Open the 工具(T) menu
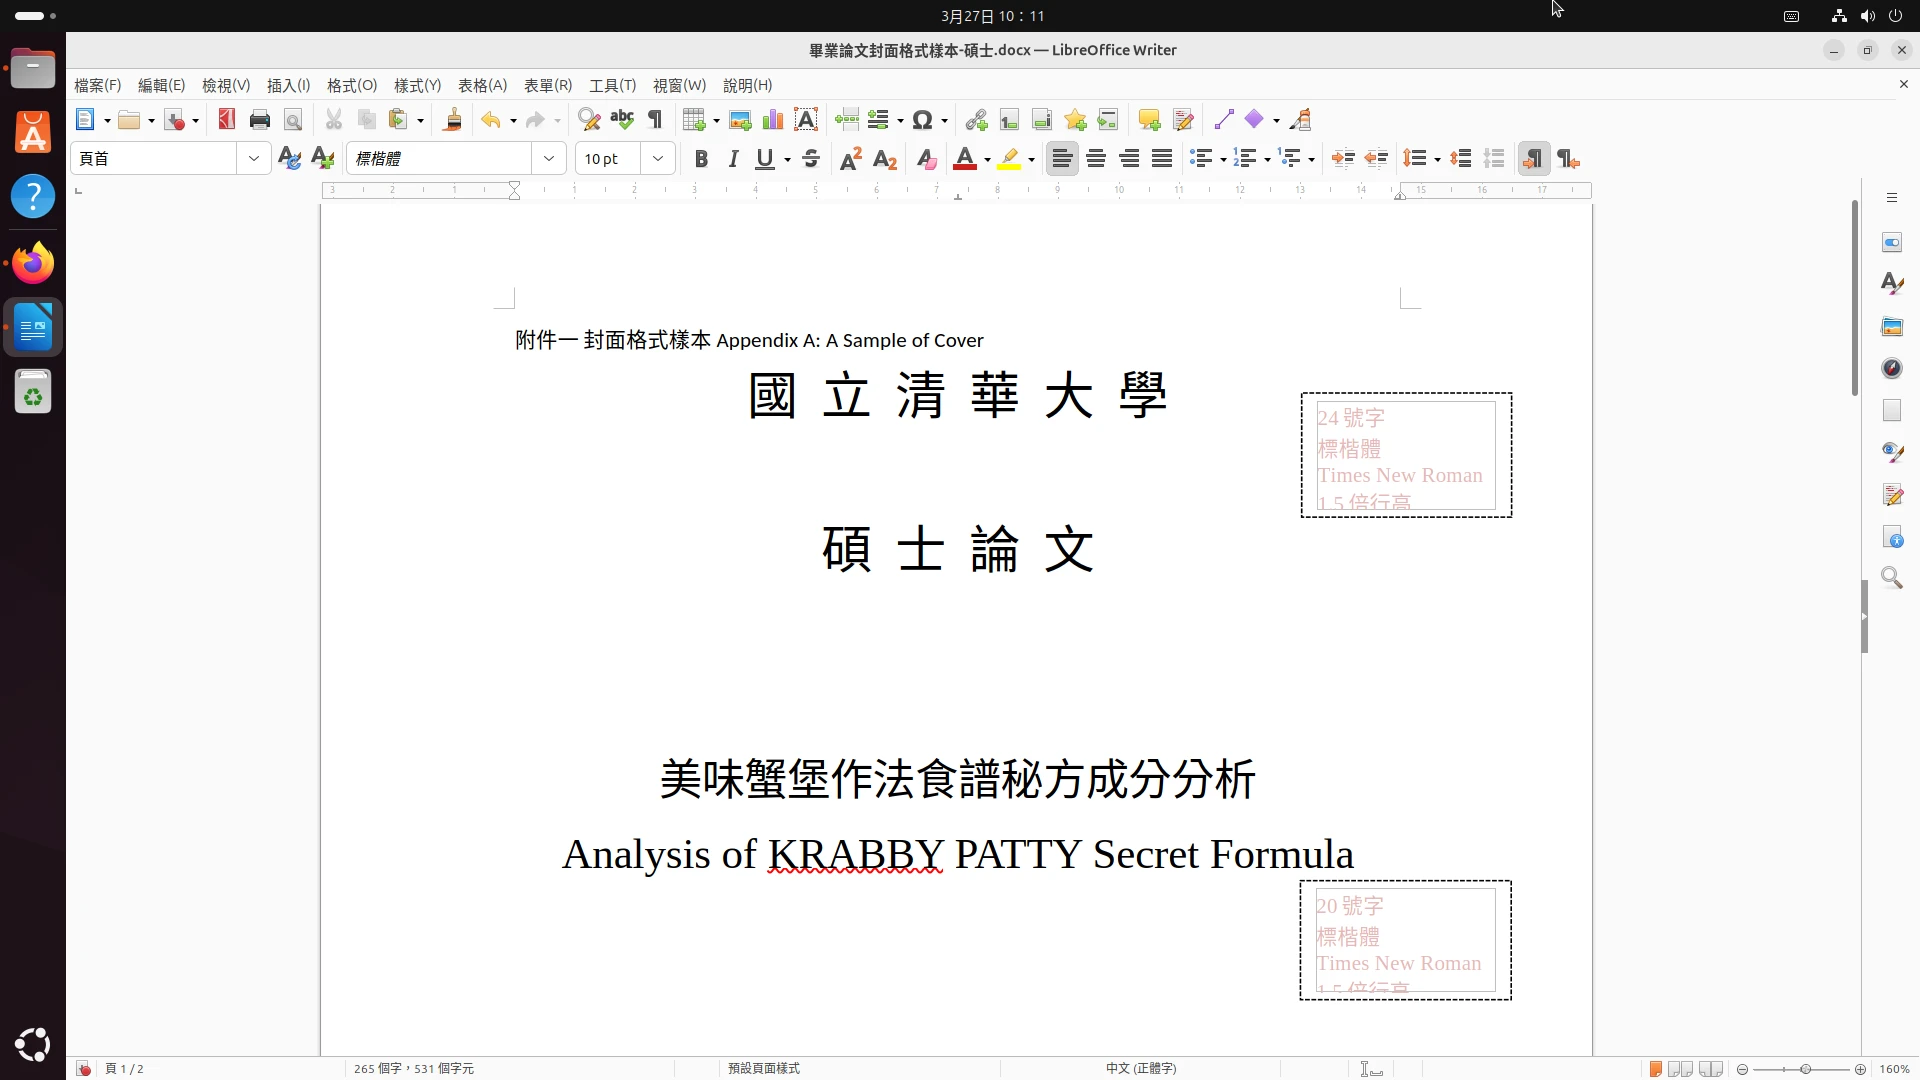The width and height of the screenshot is (1920, 1080). (x=612, y=85)
